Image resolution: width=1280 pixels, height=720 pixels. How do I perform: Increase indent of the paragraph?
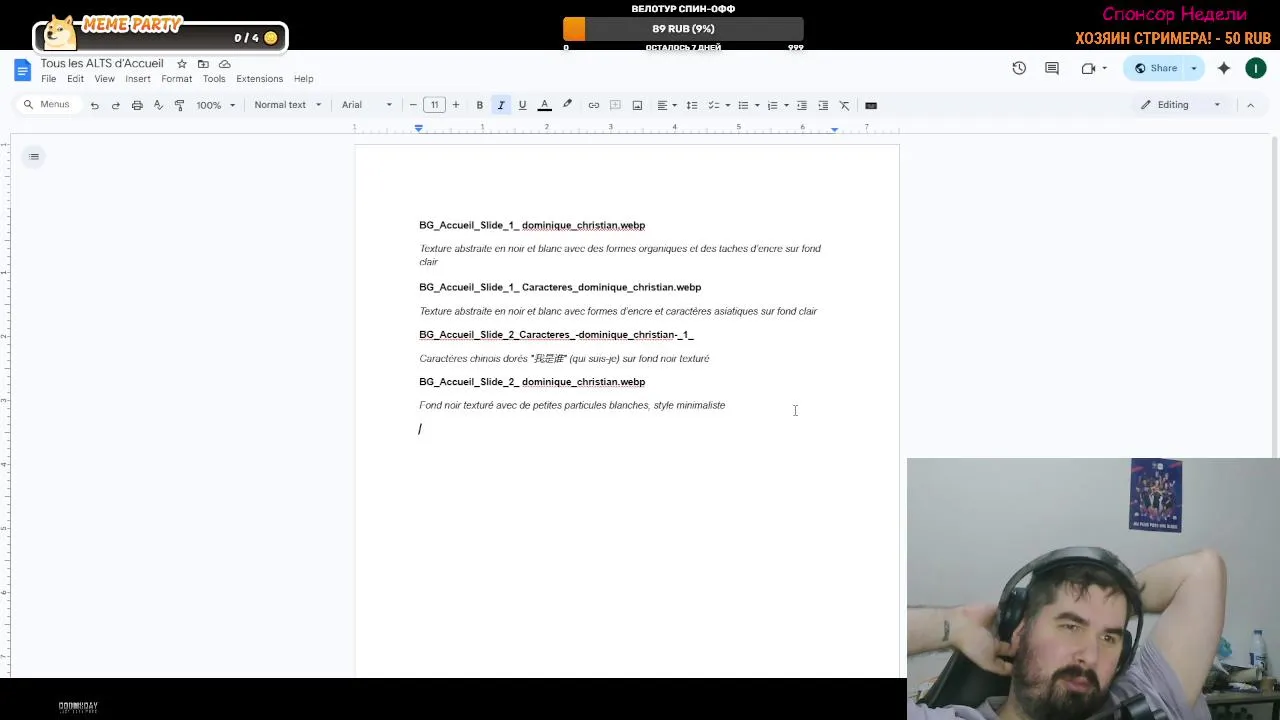[823, 105]
